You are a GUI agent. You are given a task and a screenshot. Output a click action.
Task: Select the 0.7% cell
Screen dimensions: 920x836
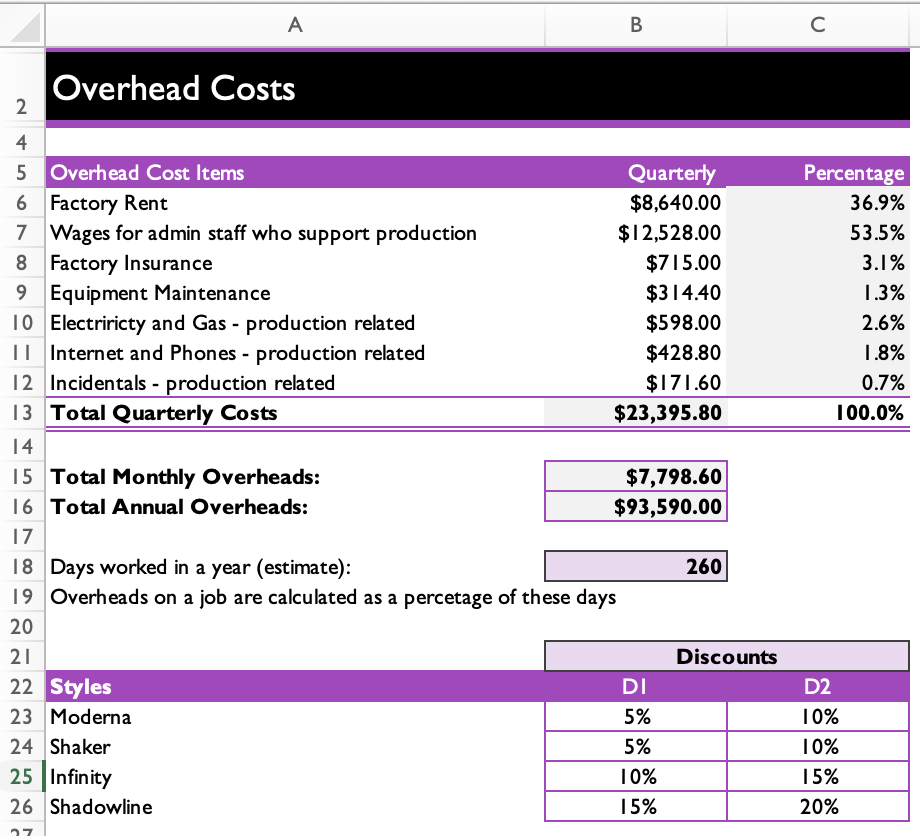818,383
